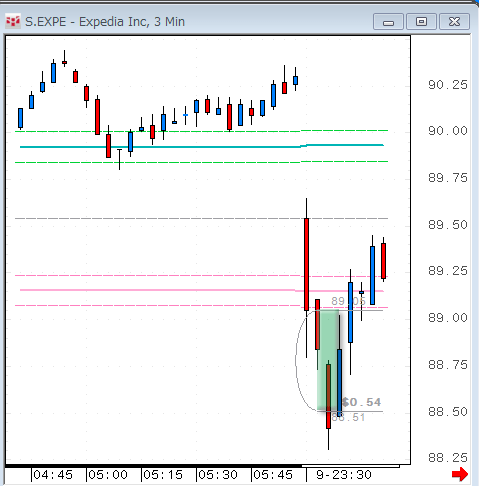Image resolution: width=479 pixels, height=486 pixels.
Task: Click the 05:15 time axis label
Action: (163, 475)
